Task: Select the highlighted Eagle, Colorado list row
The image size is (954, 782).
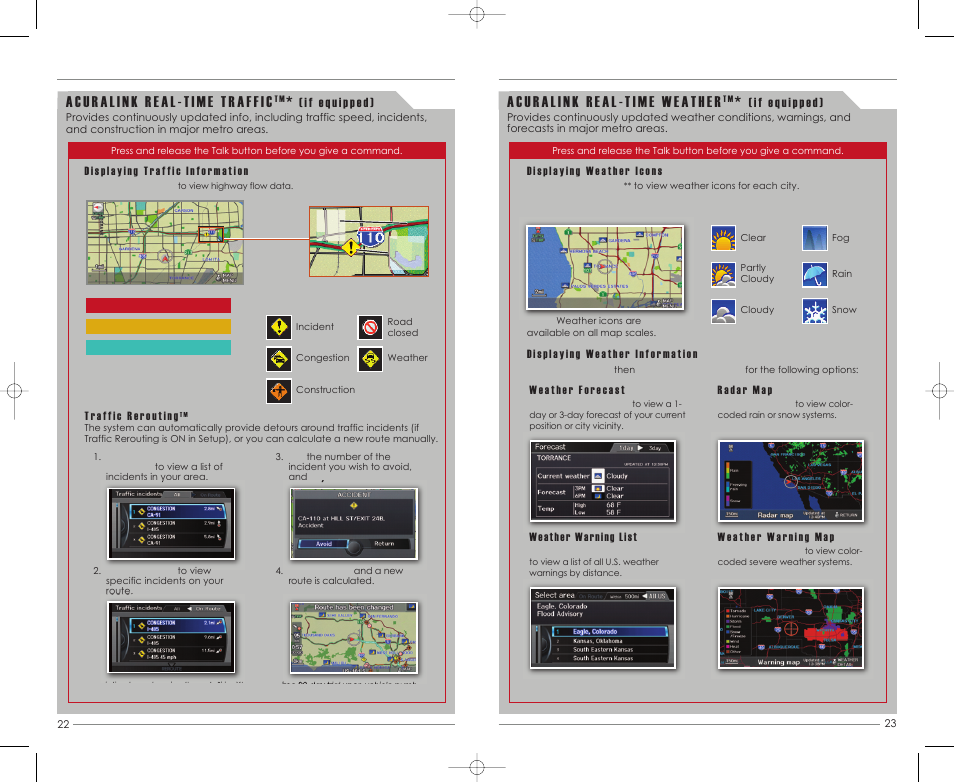Action: [x=610, y=632]
